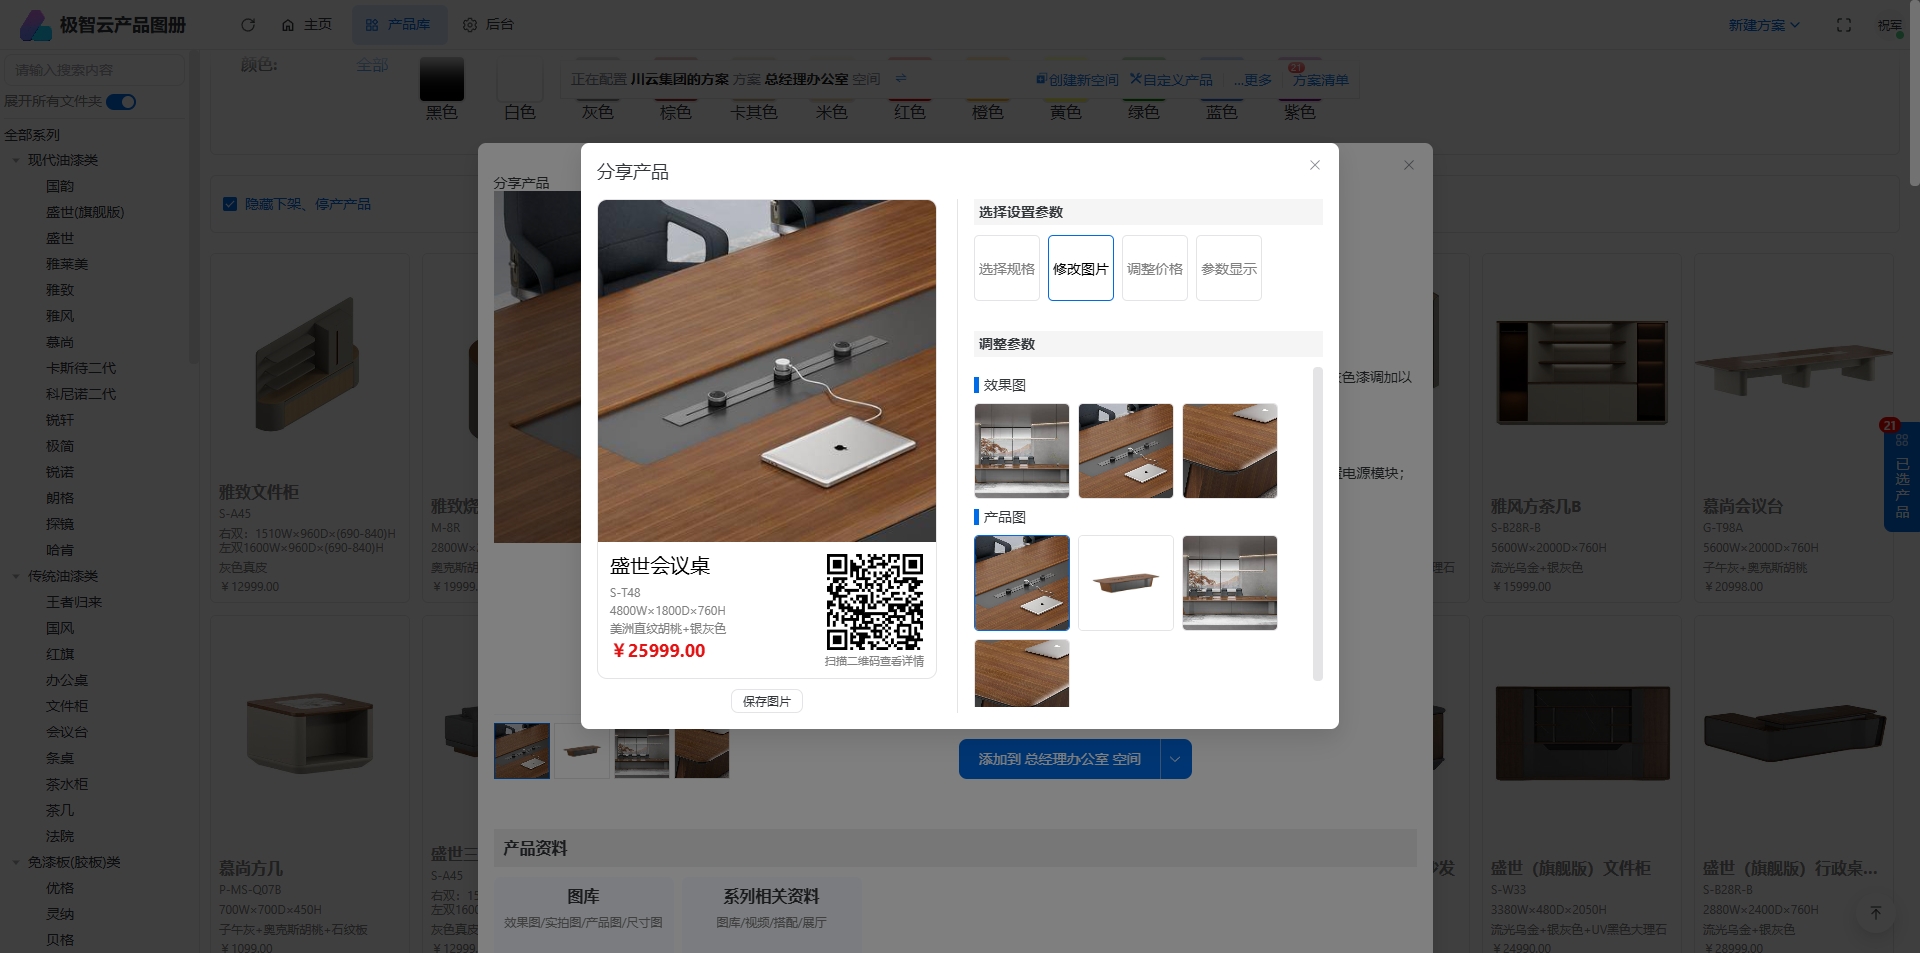Collapse the 传统油漆类 tree folder

tap(16, 576)
